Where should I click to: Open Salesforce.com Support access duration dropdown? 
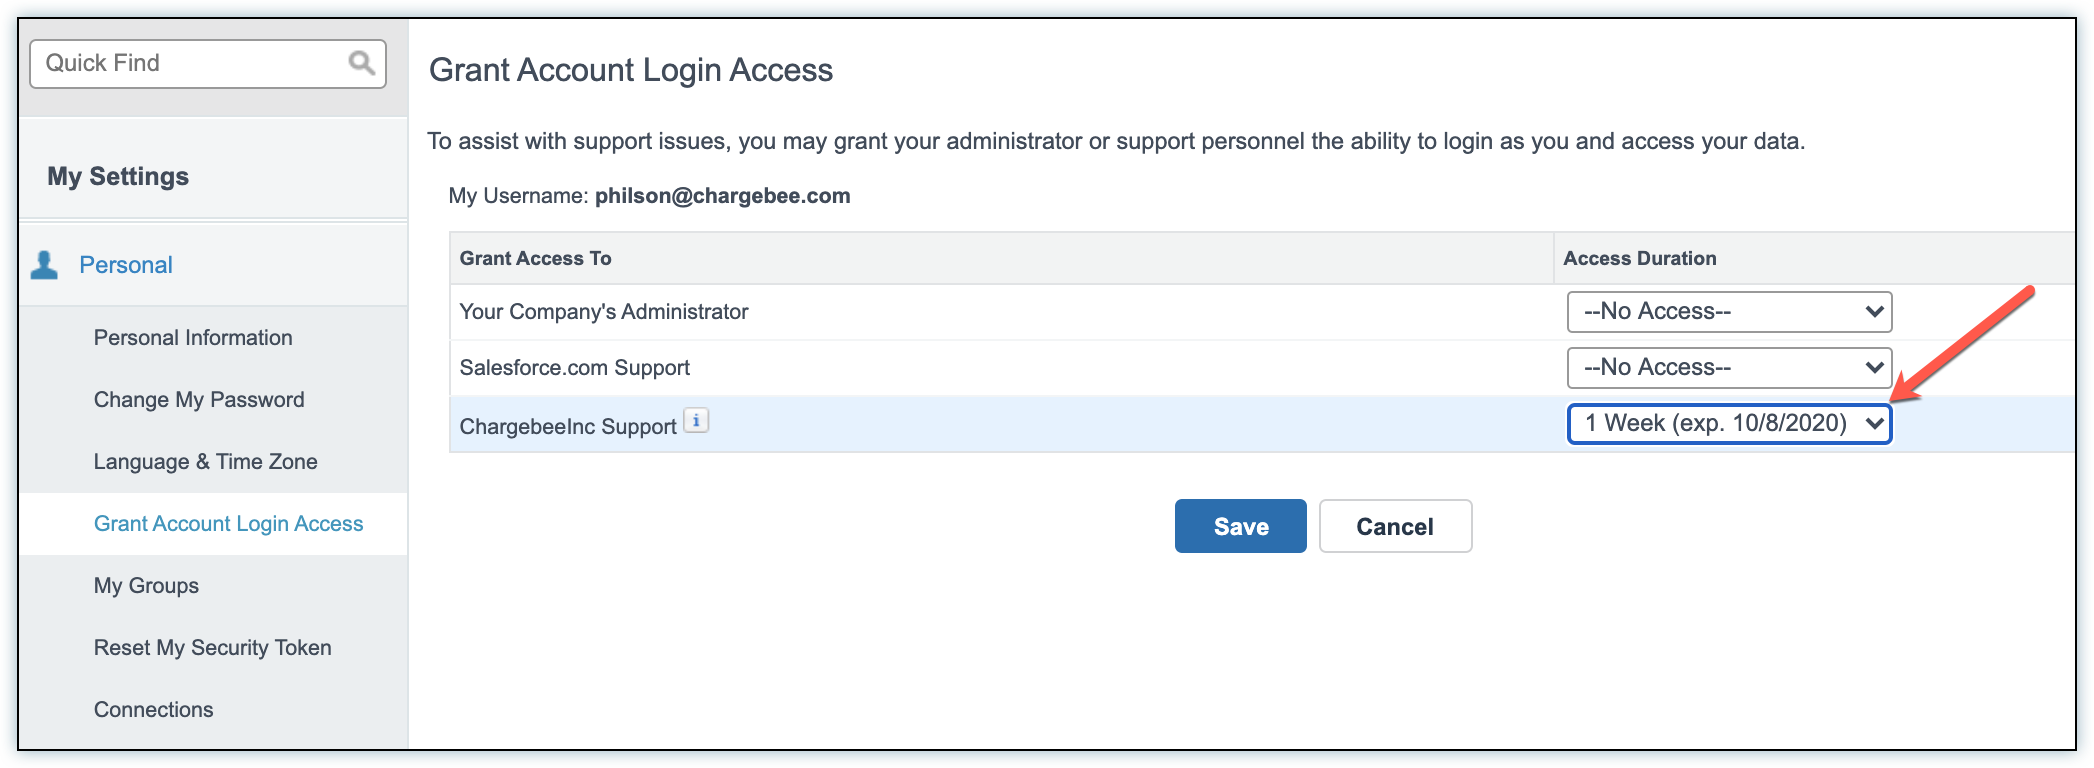pos(1728,368)
